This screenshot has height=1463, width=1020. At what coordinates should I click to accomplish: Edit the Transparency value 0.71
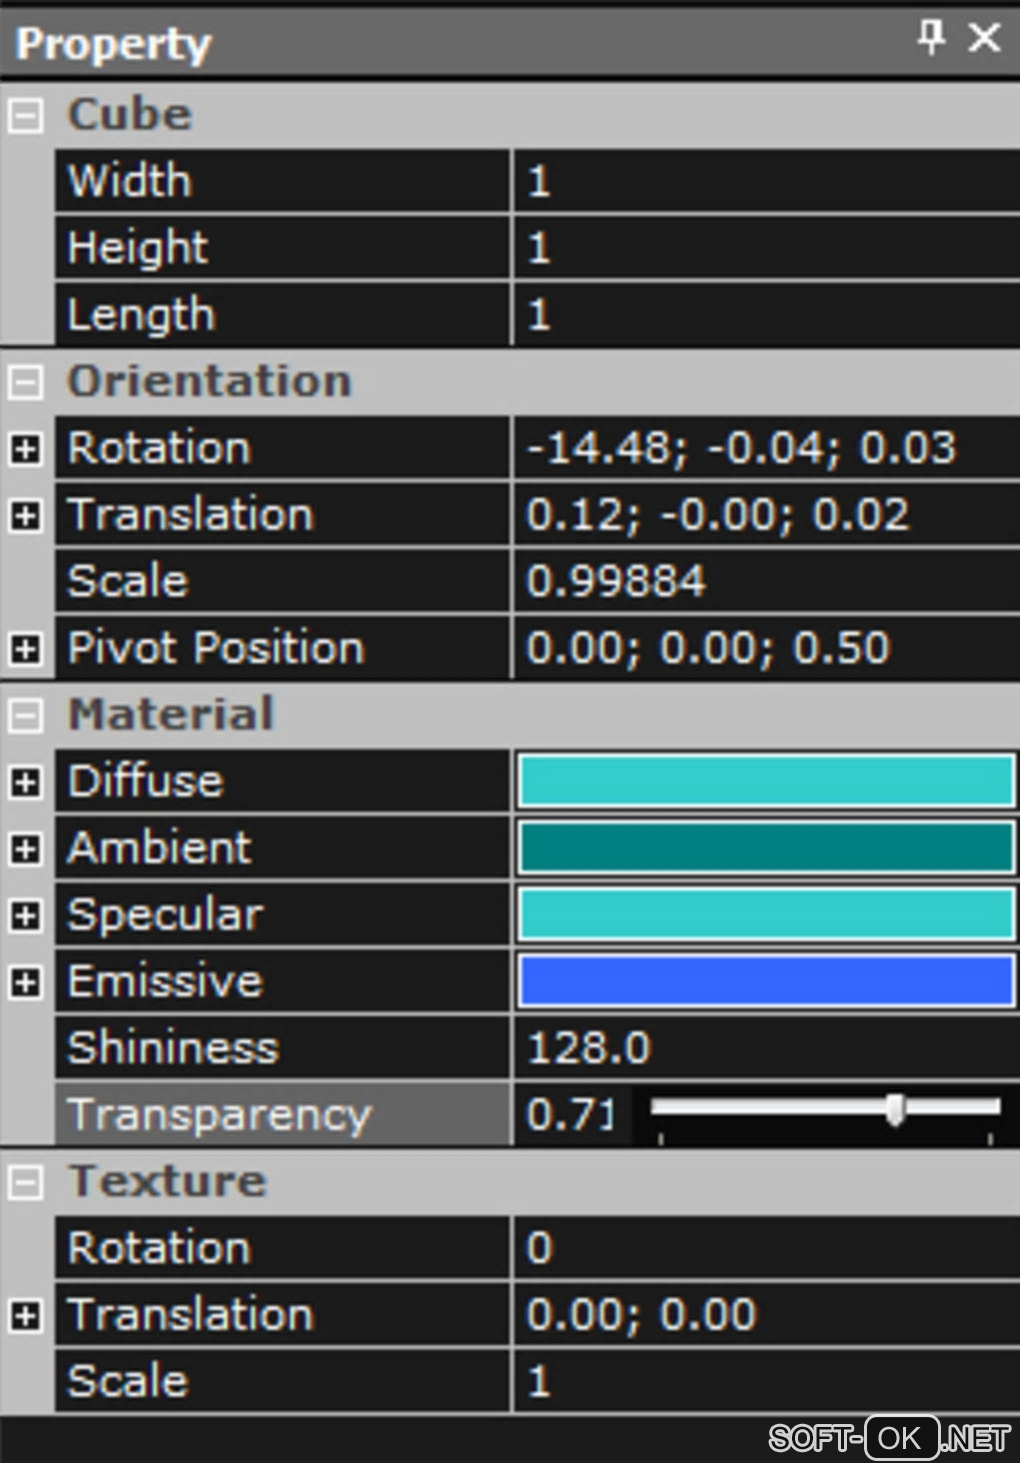570,1114
